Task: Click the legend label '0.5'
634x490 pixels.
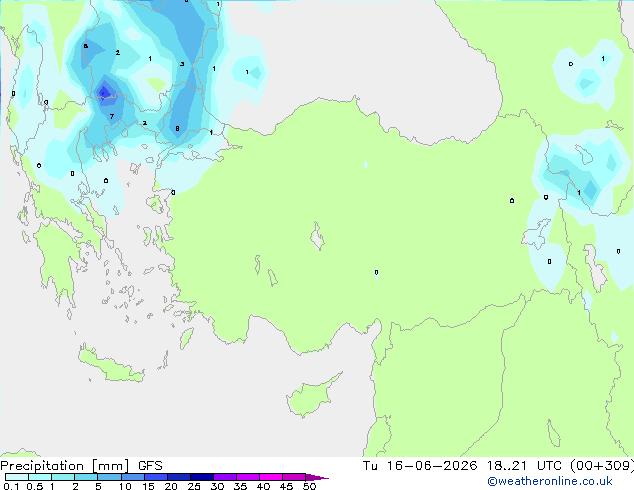Action: (x=34, y=486)
